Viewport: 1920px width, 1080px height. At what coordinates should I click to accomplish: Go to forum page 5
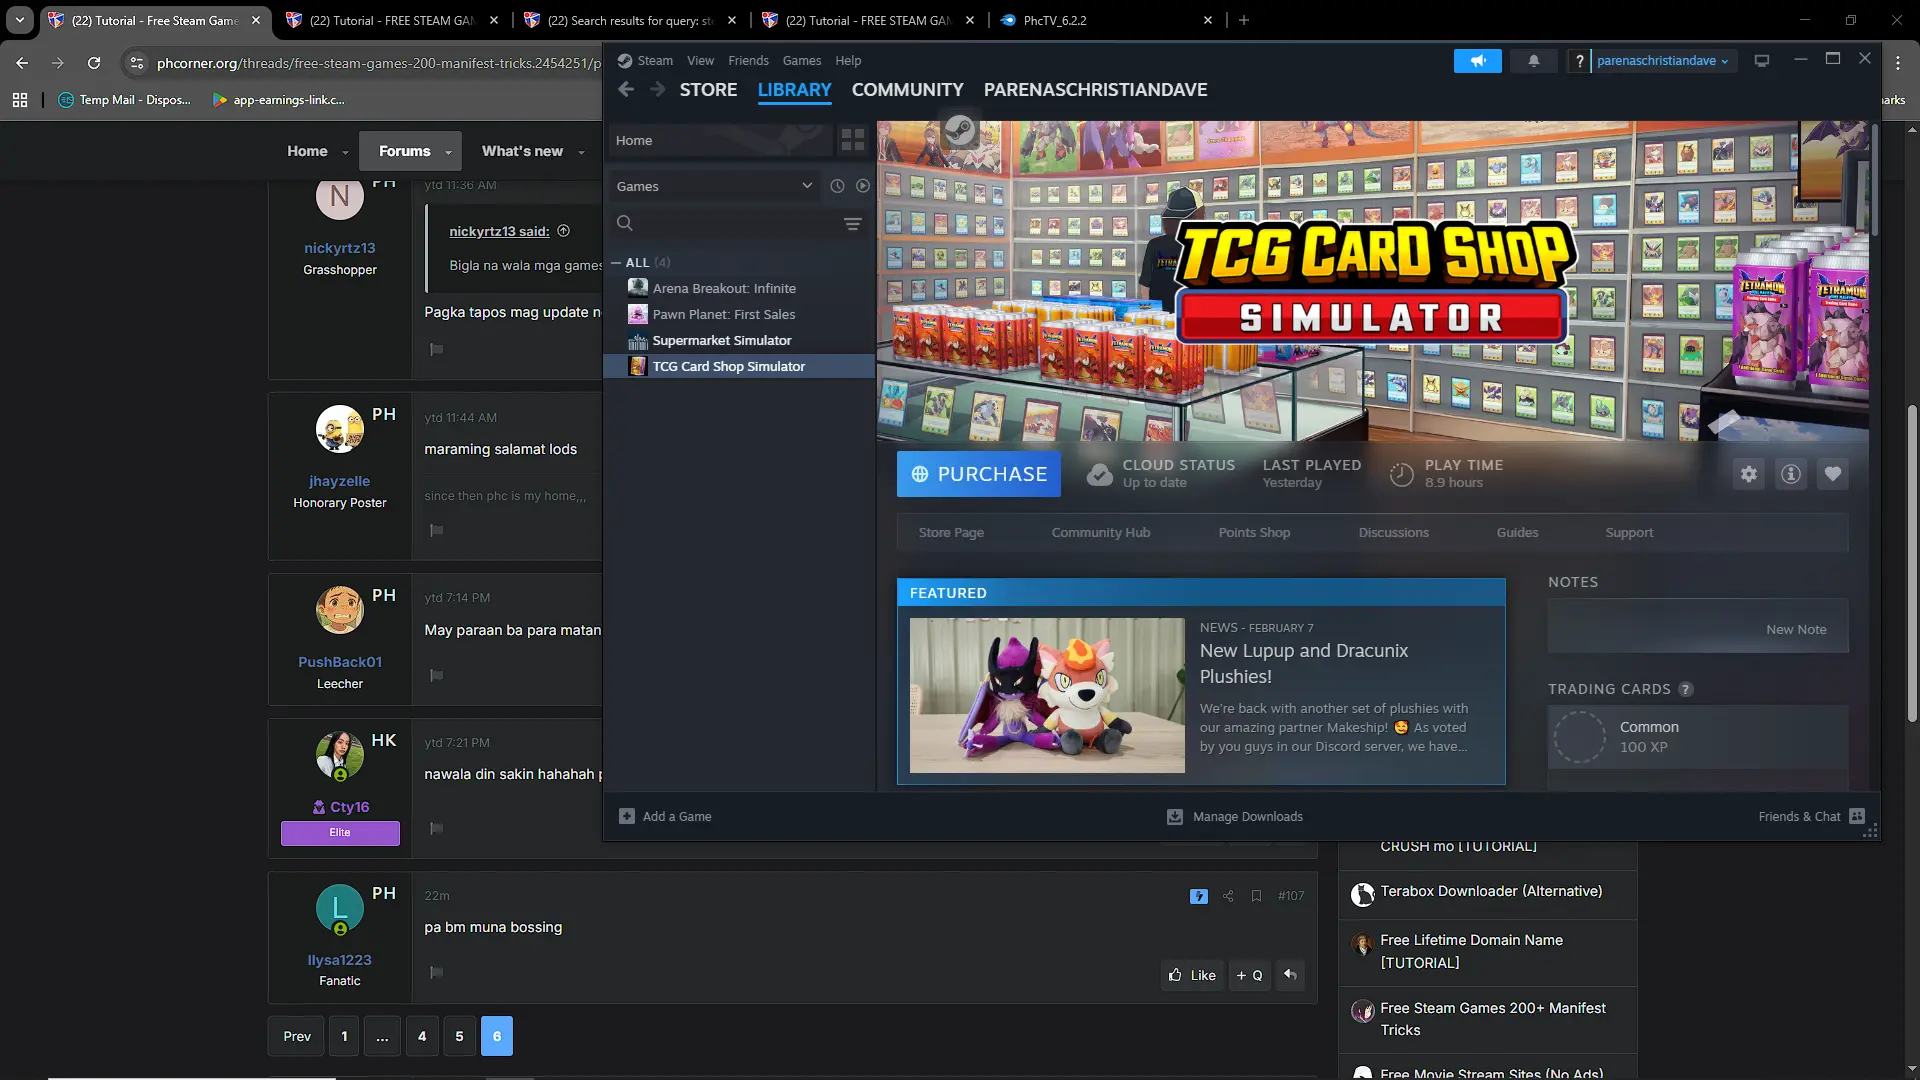click(460, 1036)
